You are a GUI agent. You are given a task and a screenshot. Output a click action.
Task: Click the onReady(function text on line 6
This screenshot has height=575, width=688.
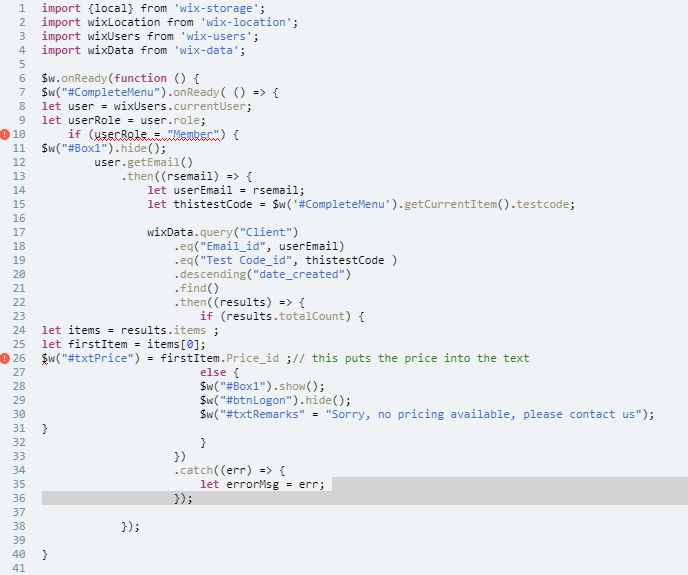point(114,79)
